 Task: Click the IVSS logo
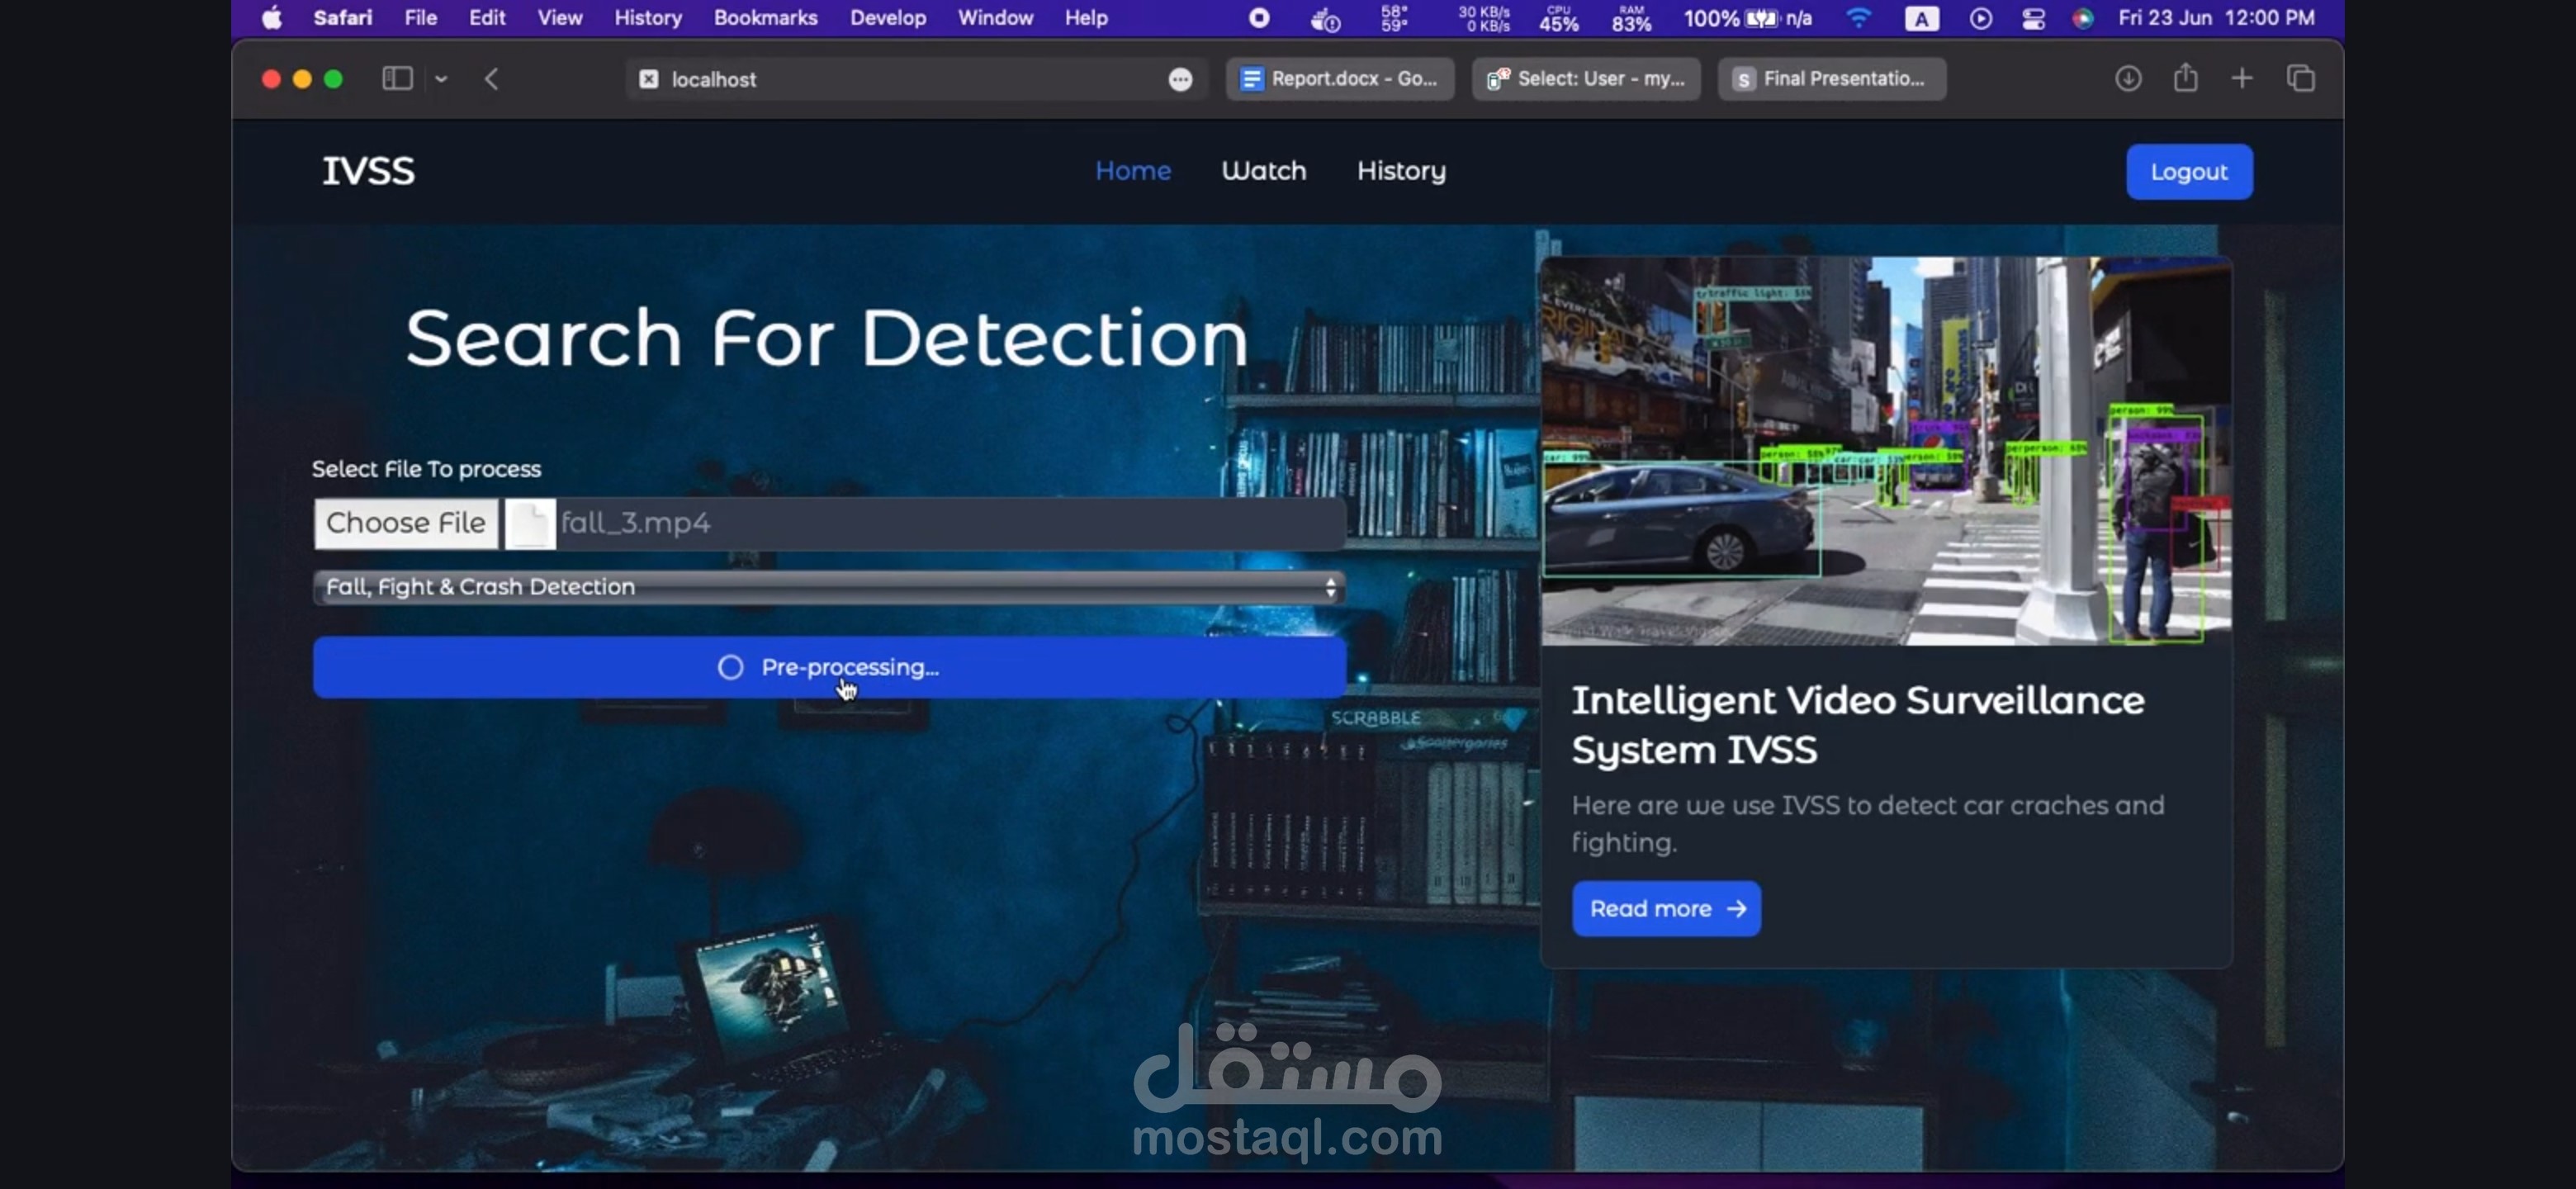[x=368, y=171]
